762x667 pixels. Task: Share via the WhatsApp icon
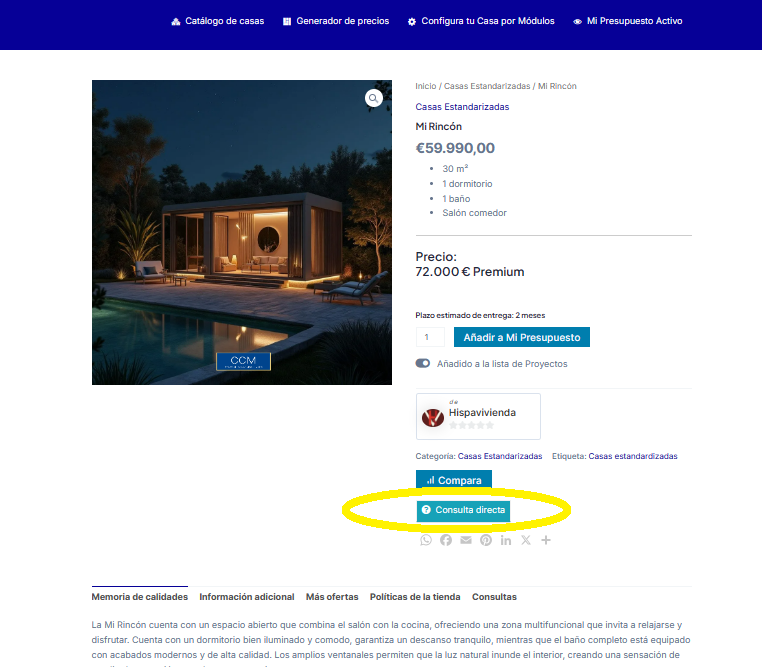pos(426,540)
